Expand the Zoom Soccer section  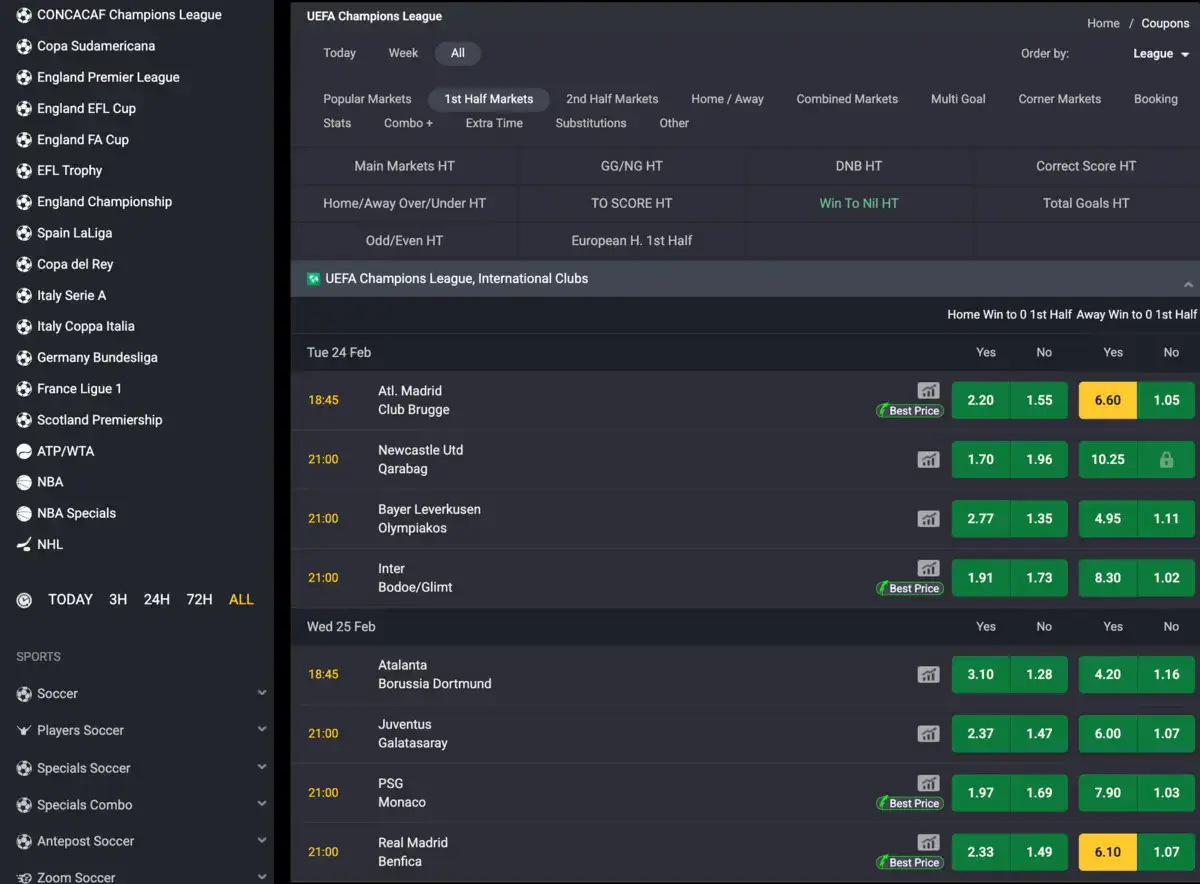click(x=262, y=877)
